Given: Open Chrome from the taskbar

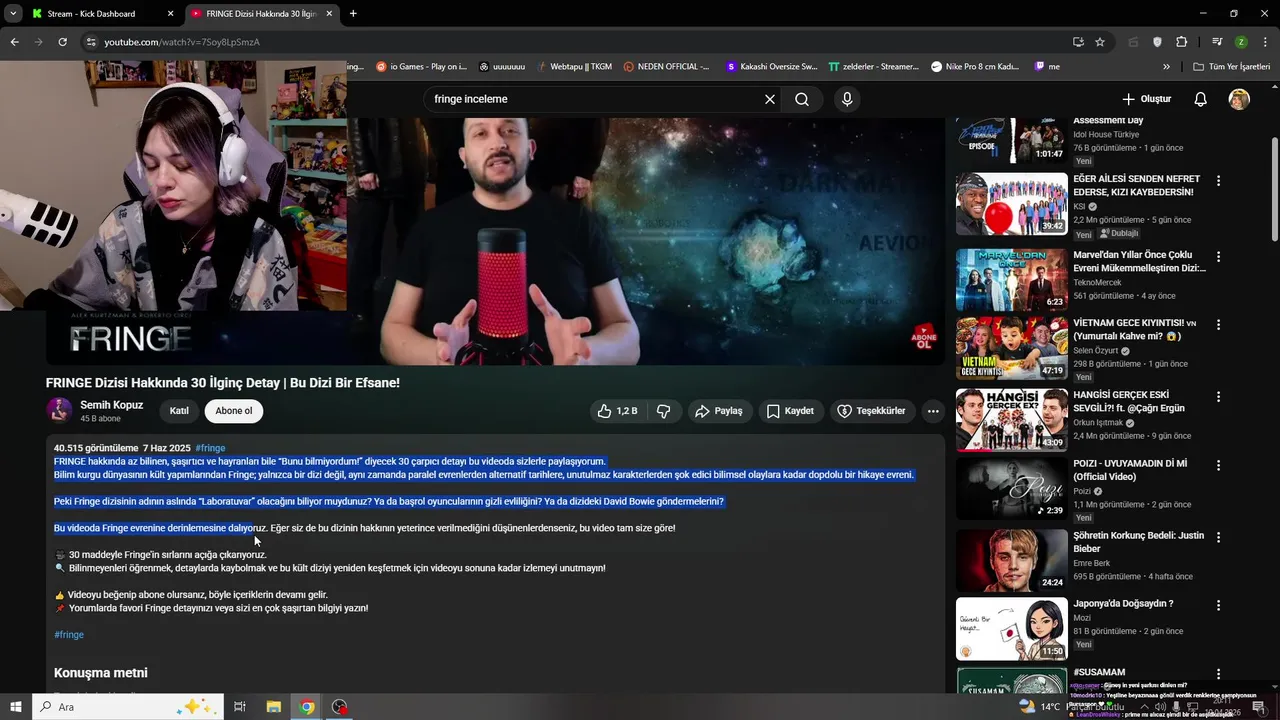Looking at the screenshot, I should tap(307, 707).
